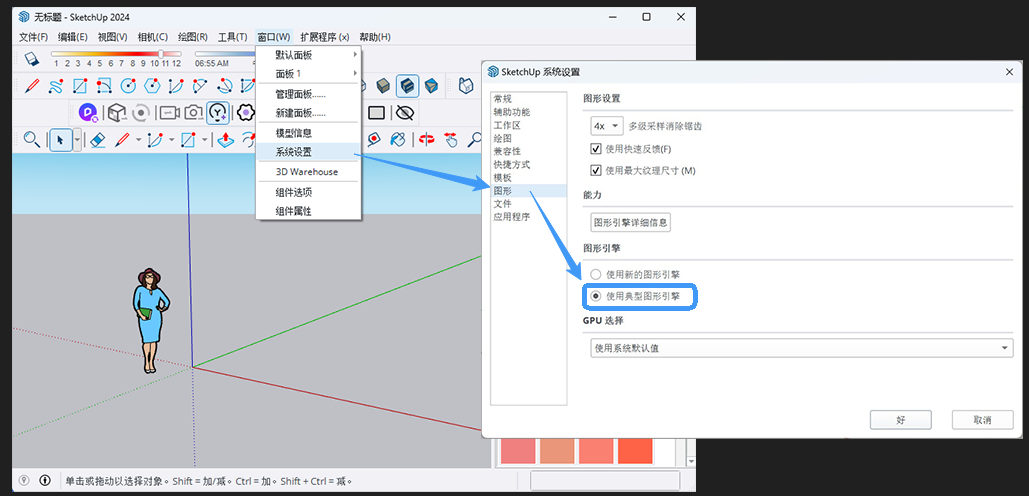Click the house model icon in toolbar
This screenshot has width=1029, height=496.
(465, 86)
